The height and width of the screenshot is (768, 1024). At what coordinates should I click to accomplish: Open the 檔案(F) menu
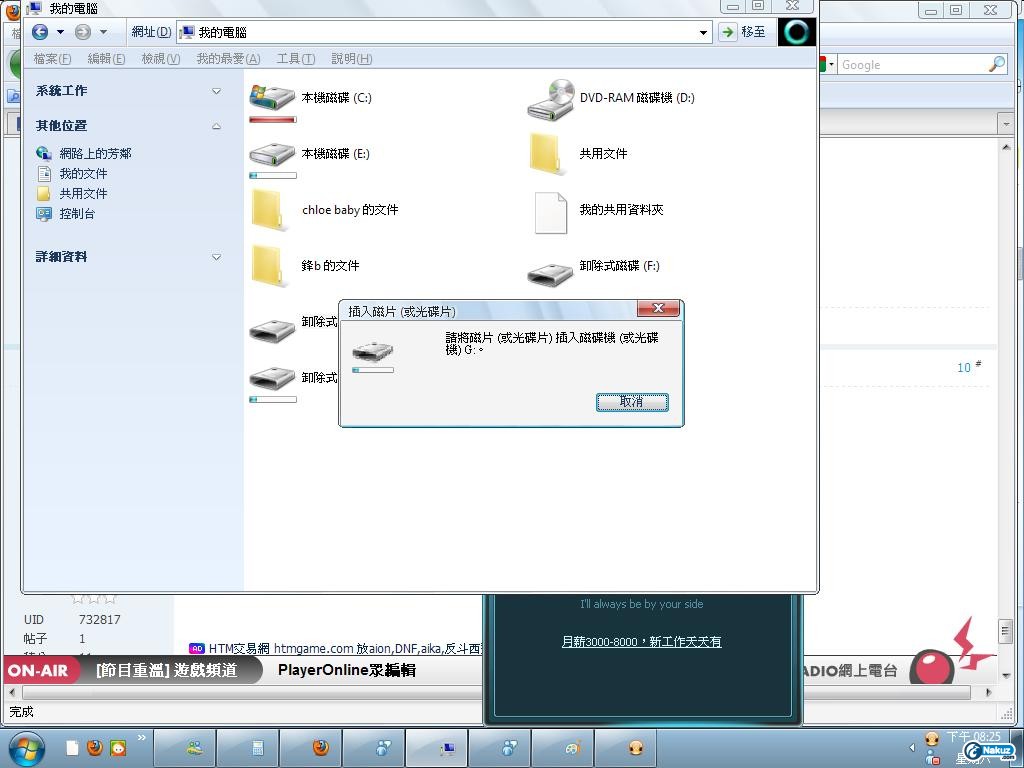[52, 59]
